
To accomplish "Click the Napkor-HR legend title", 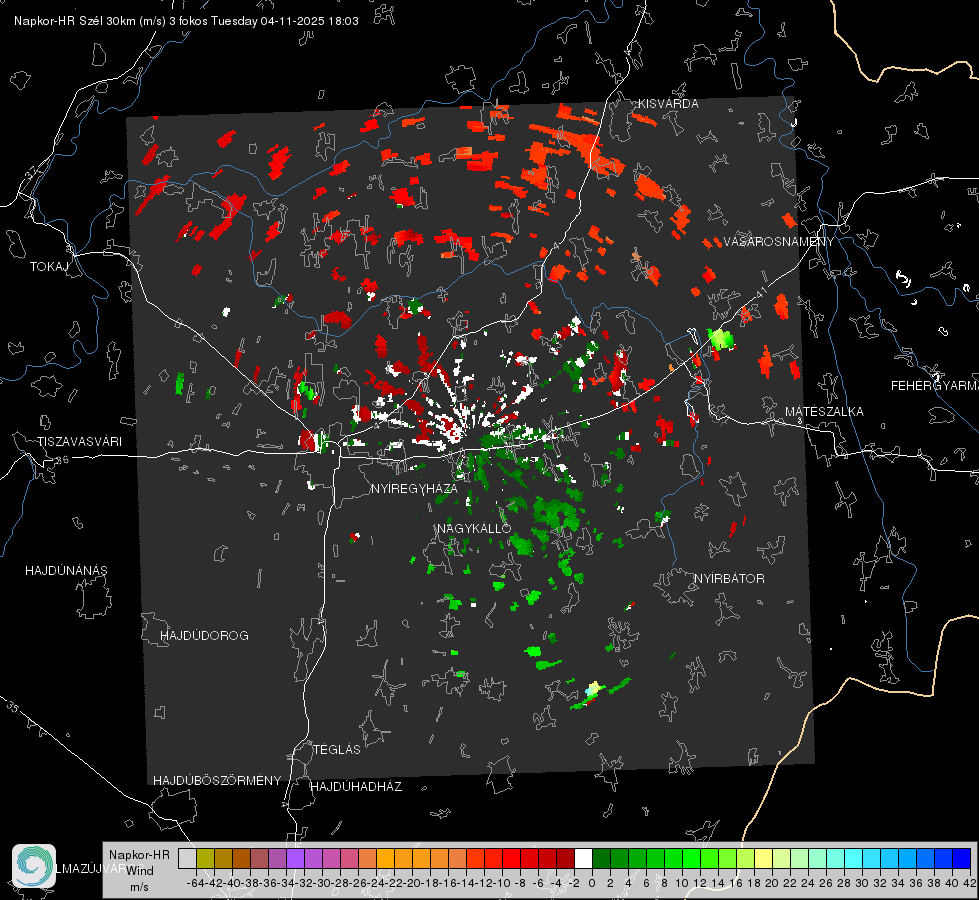I will [139, 855].
